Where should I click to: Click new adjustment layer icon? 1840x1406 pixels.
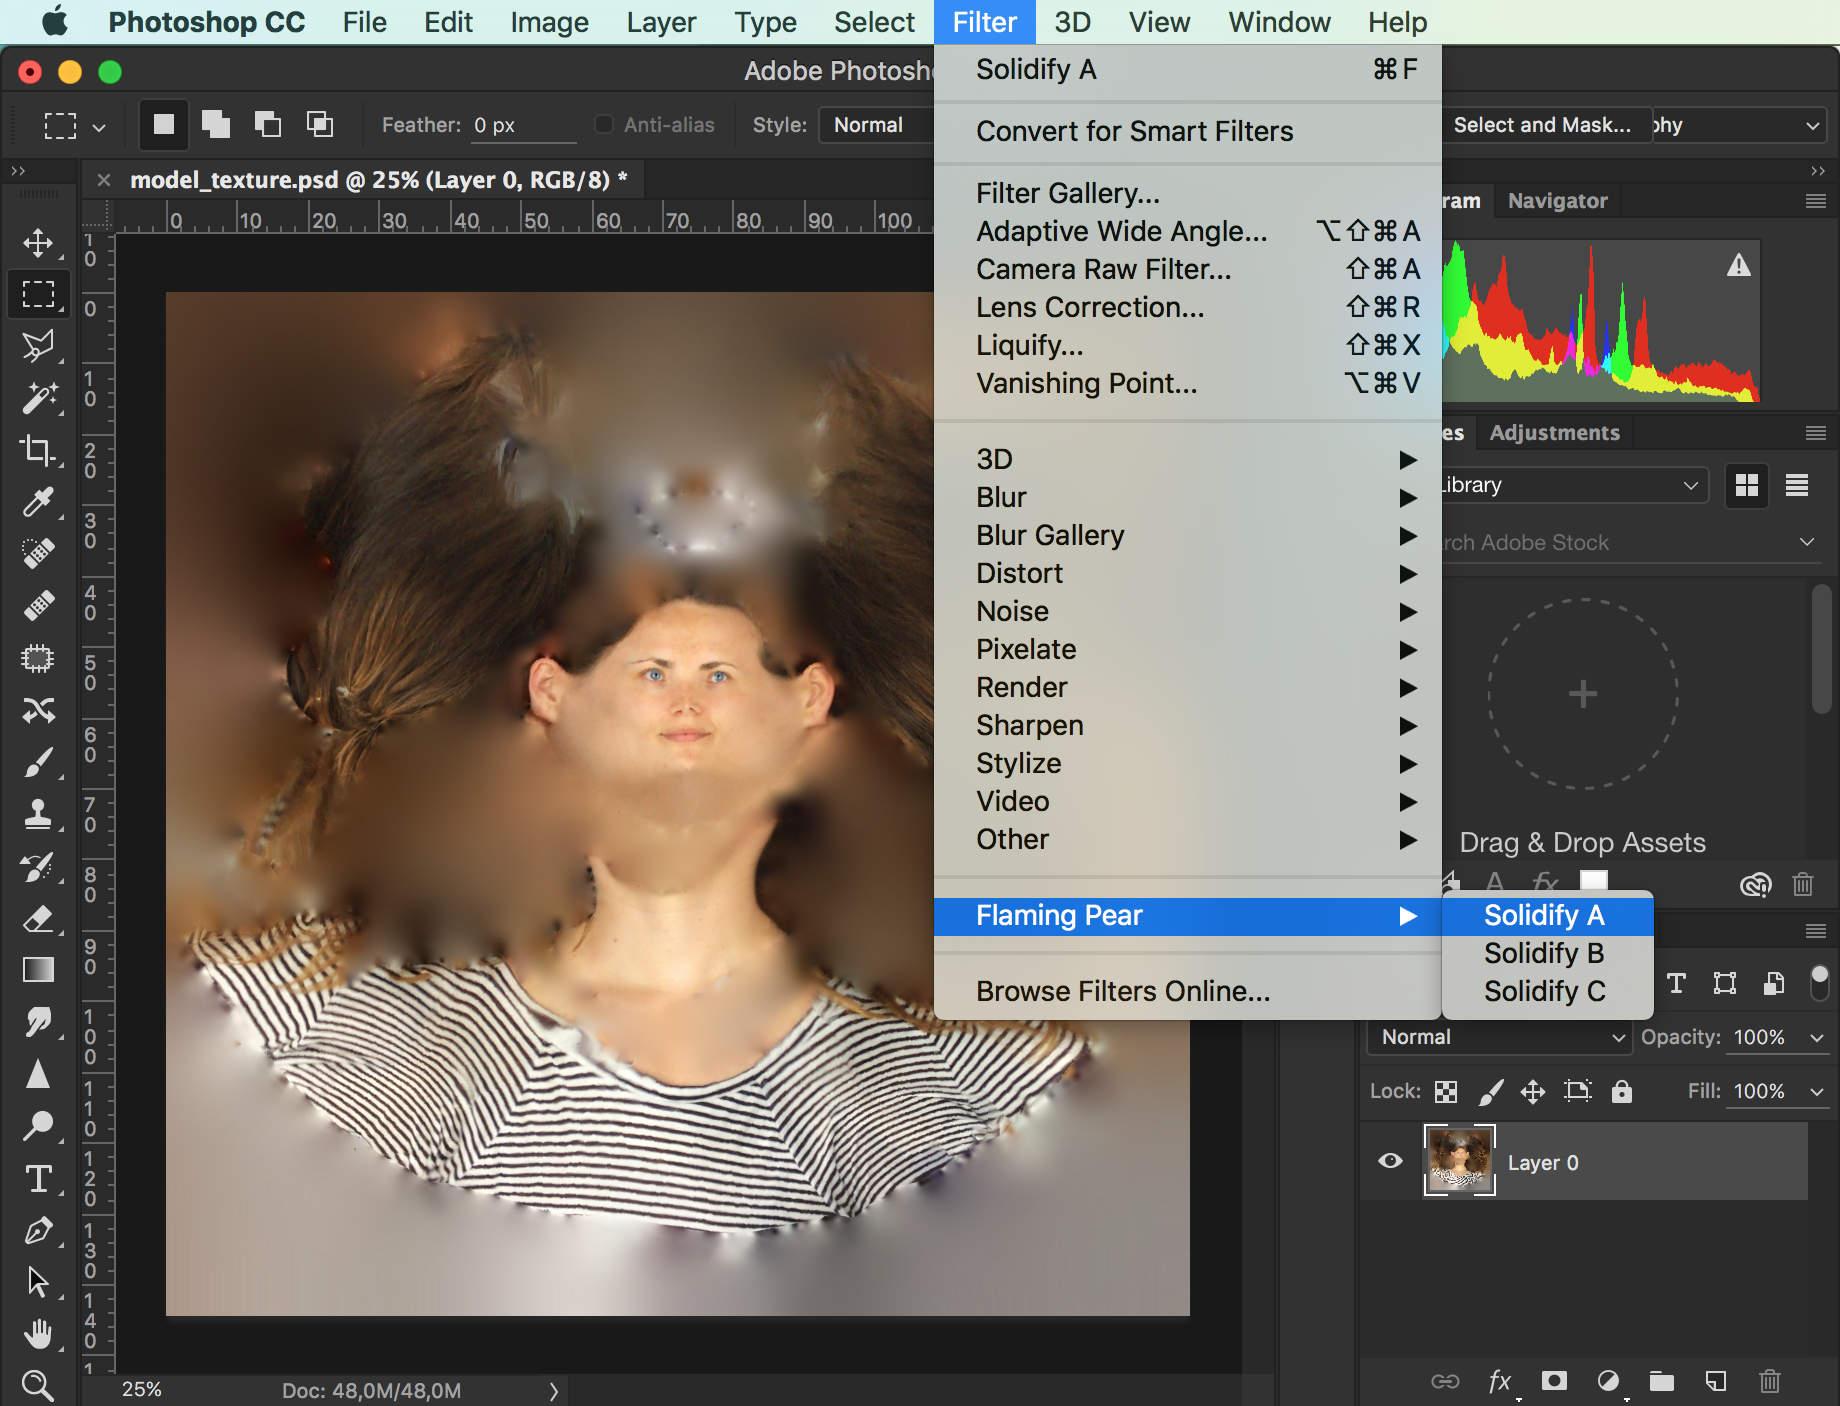click(x=1608, y=1381)
